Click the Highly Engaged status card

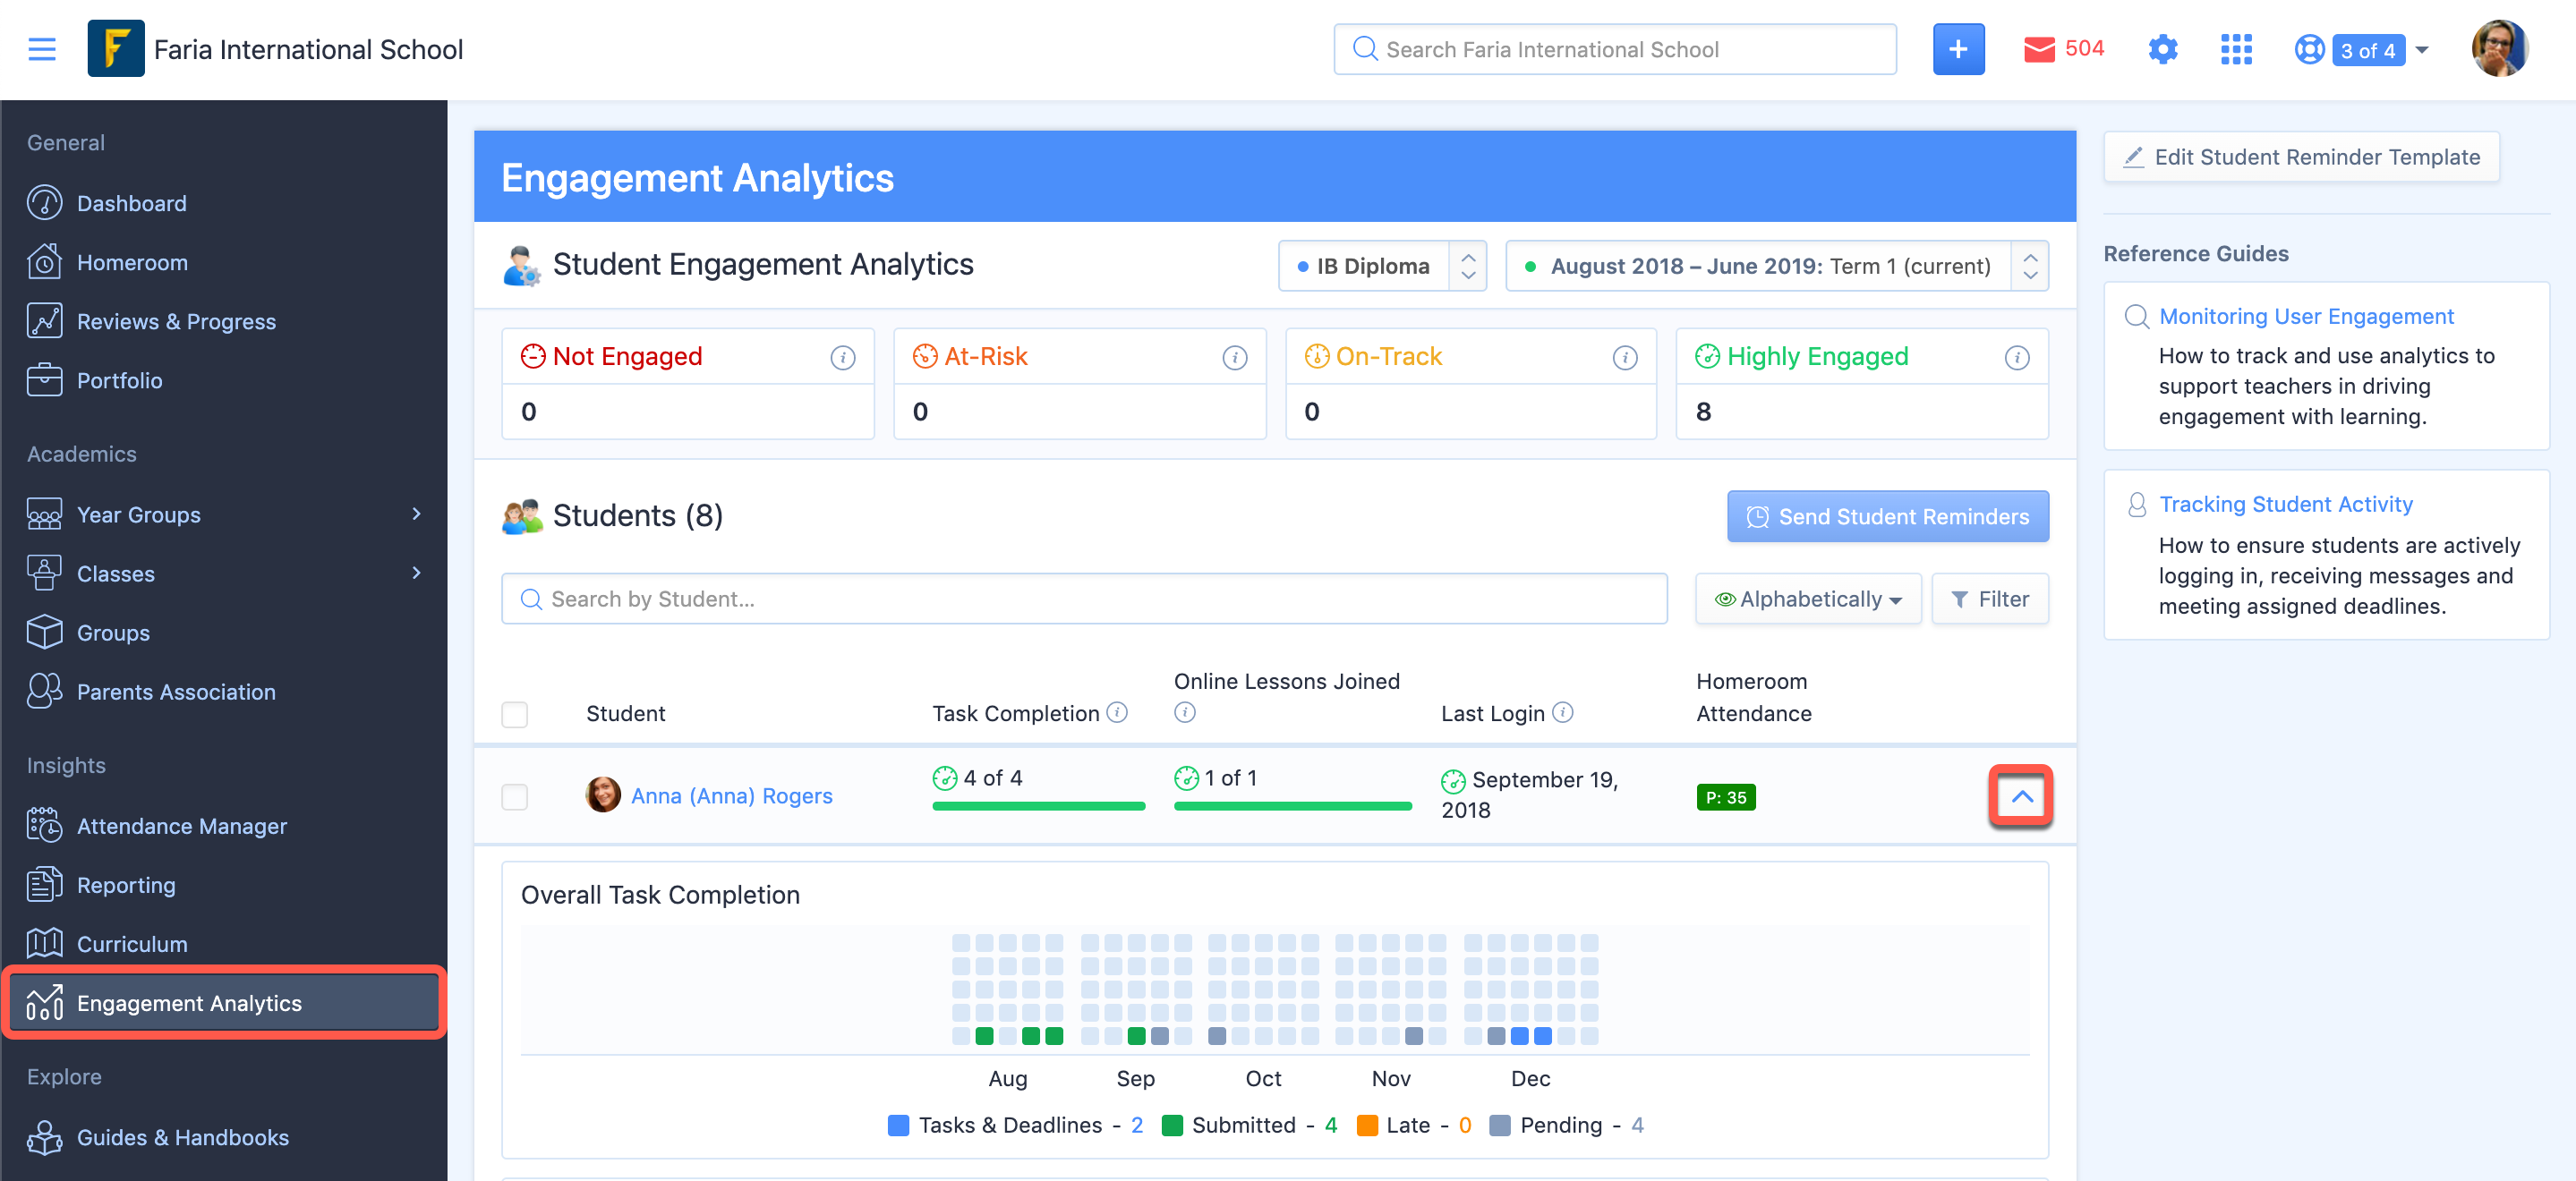(x=1862, y=384)
